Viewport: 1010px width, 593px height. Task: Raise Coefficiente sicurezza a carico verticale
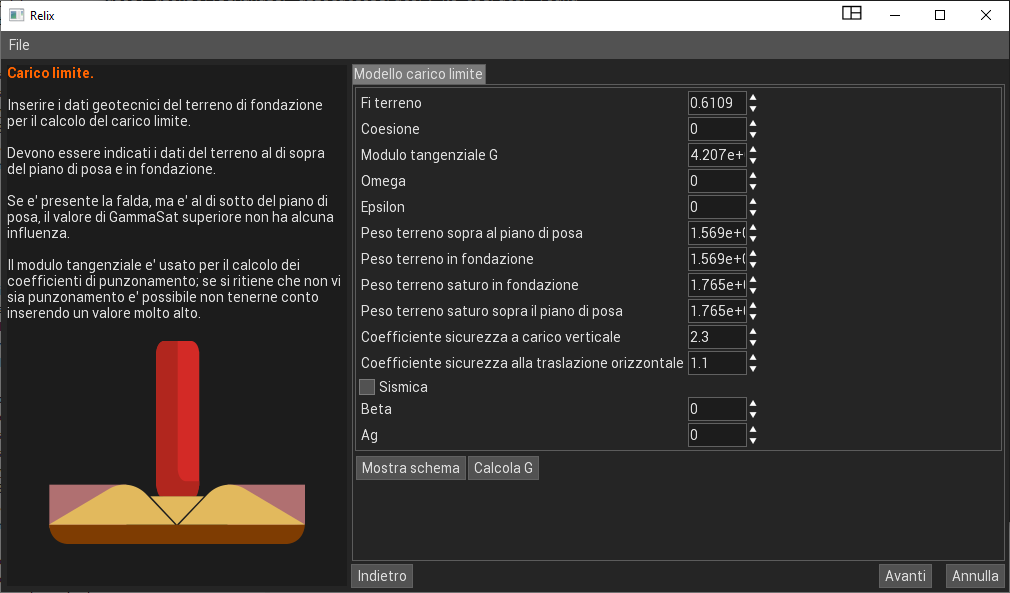coord(753,332)
